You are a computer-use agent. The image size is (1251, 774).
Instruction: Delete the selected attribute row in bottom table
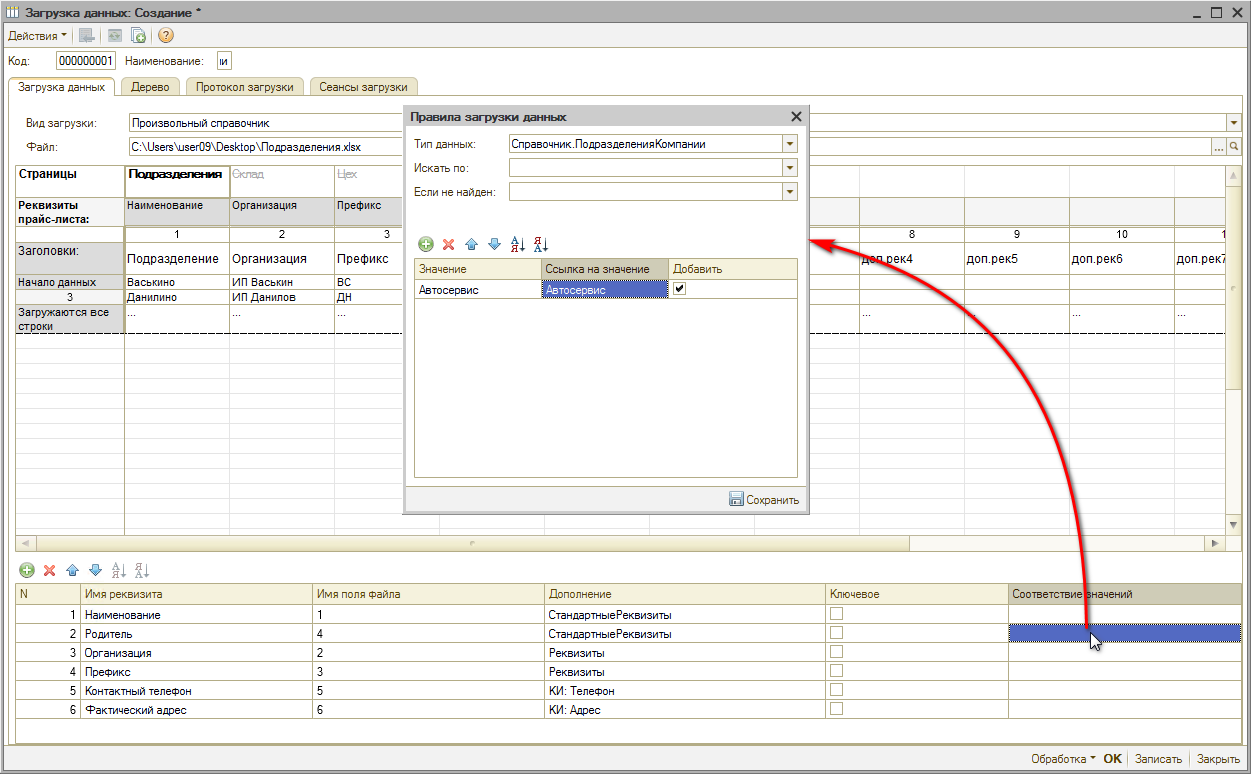click(49, 570)
